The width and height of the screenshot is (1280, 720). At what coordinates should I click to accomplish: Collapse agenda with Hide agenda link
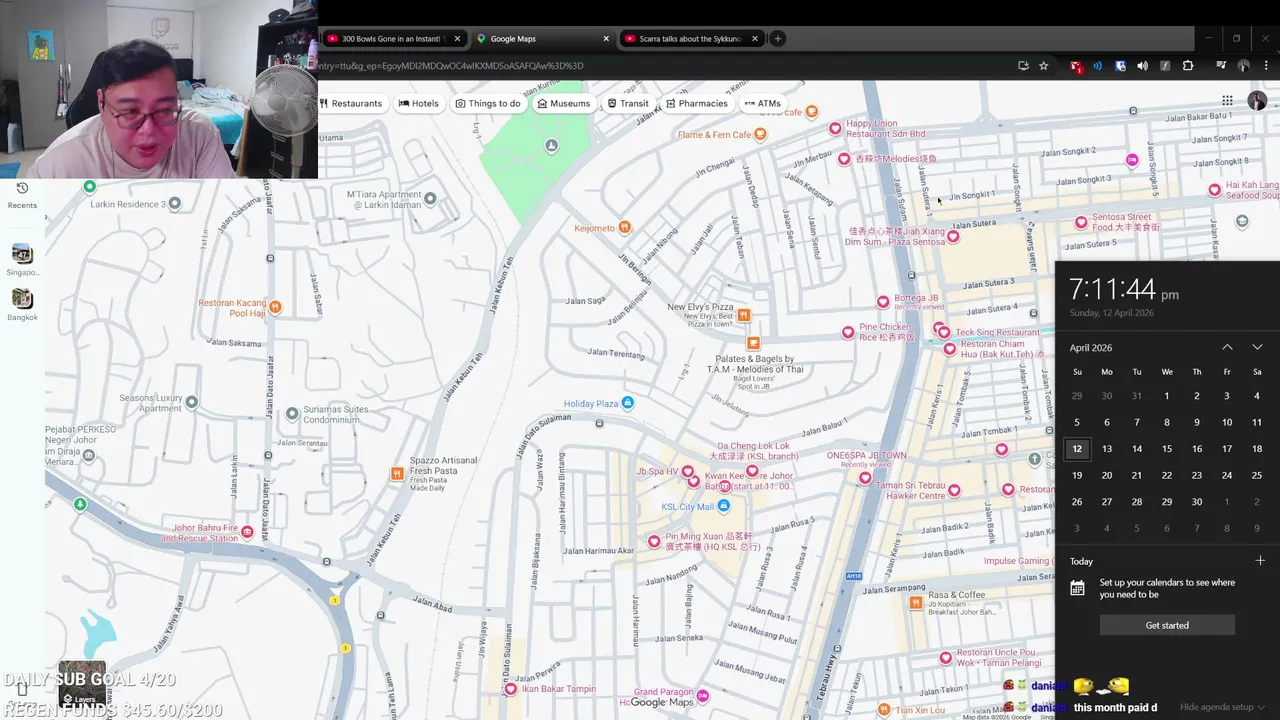1222,707
